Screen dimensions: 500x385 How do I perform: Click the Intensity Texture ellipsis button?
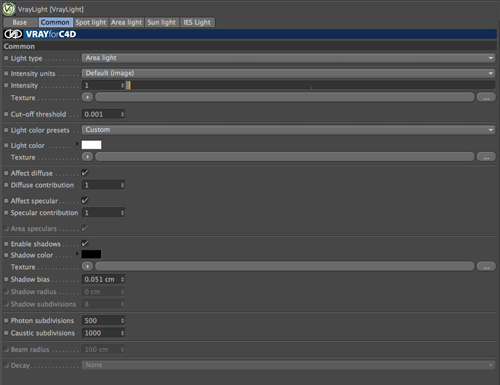(486, 97)
